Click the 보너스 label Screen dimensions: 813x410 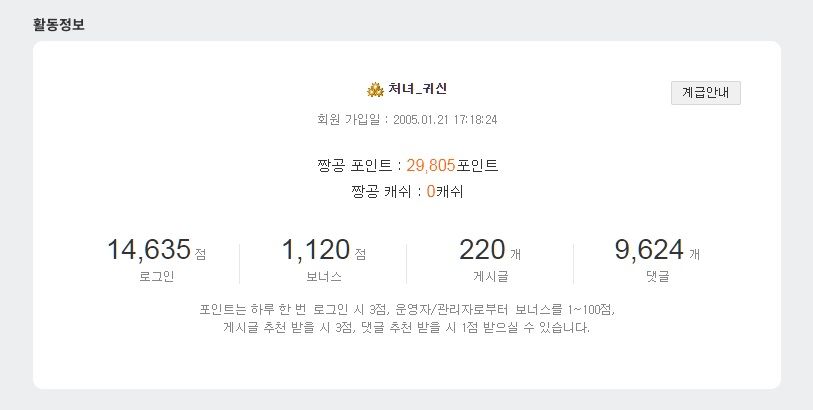[x=323, y=276]
